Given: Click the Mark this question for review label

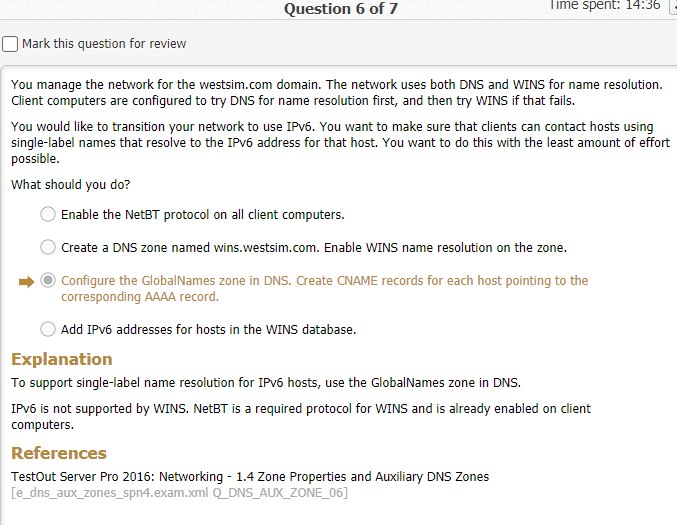Looking at the screenshot, I should pyautogui.click(x=104, y=44).
